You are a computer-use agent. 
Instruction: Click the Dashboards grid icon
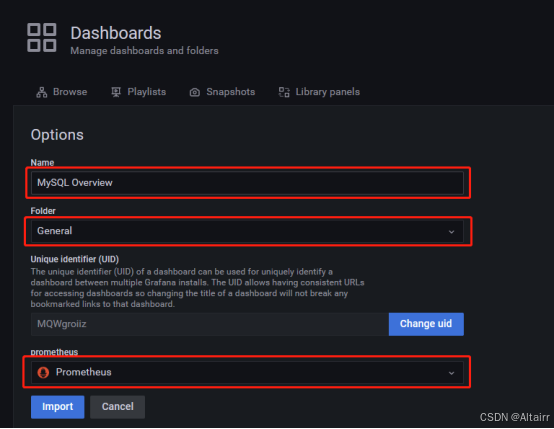click(42, 38)
